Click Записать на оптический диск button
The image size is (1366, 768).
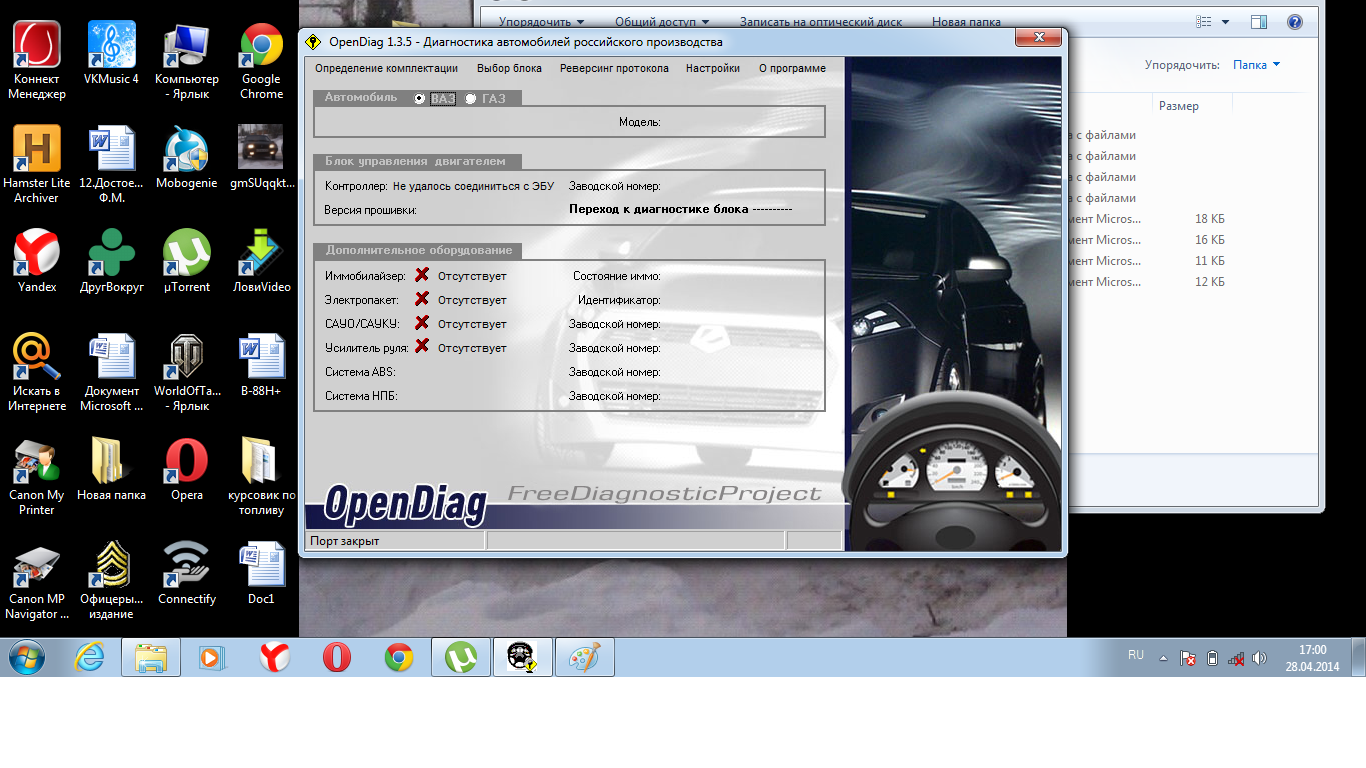820,22
